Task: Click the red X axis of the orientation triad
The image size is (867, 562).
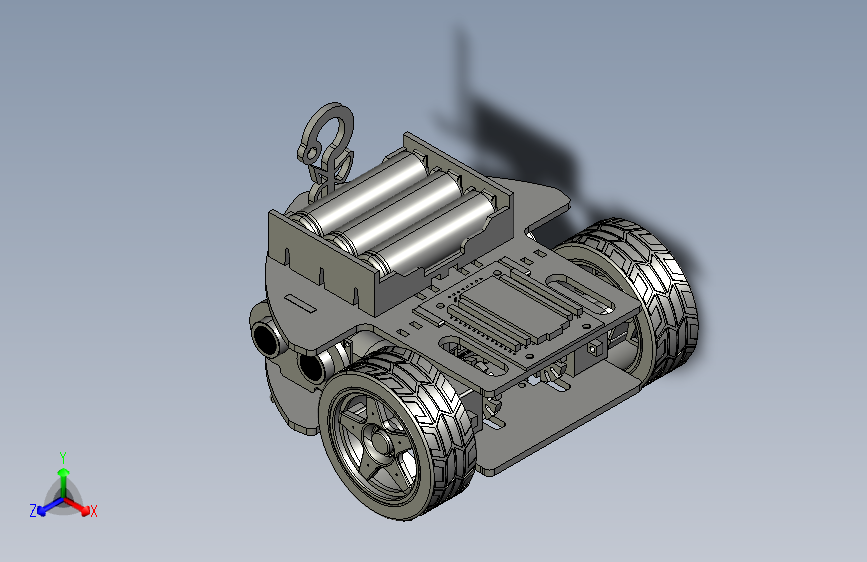Action: (x=78, y=506)
